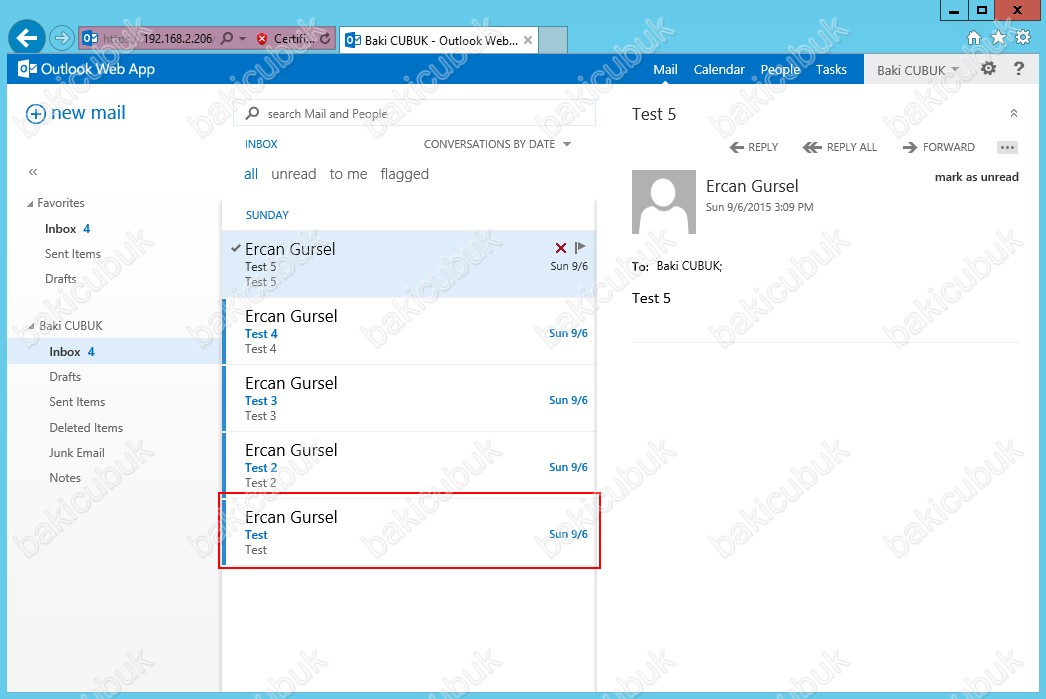Viewport: 1046px width, 699px height.
Task: Switch to Mail in top navigation
Action: coord(665,69)
